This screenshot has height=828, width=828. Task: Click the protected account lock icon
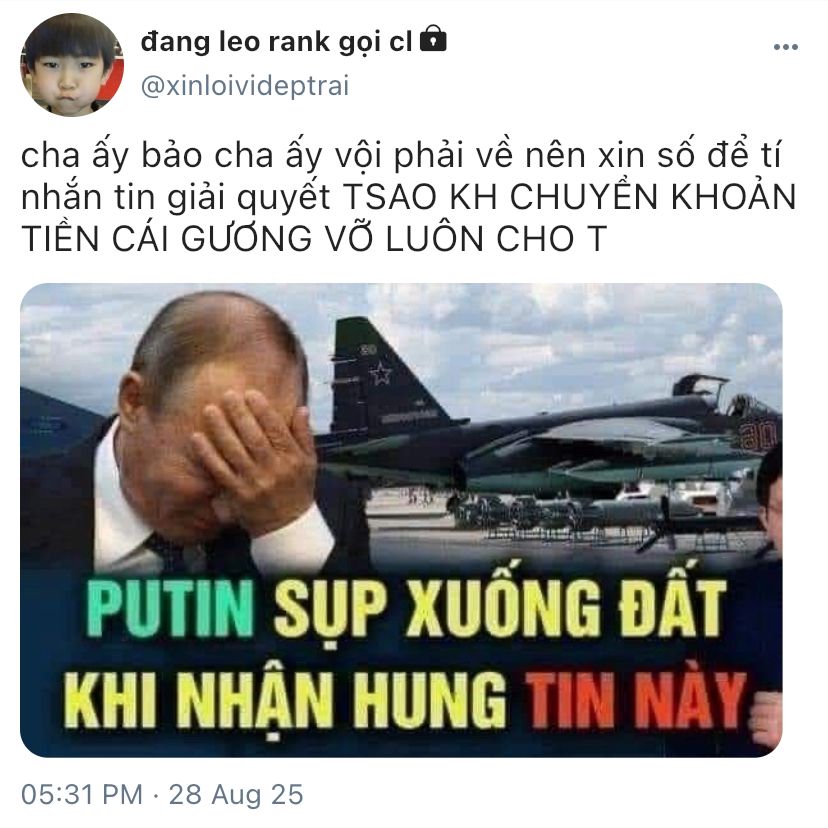point(433,39)
